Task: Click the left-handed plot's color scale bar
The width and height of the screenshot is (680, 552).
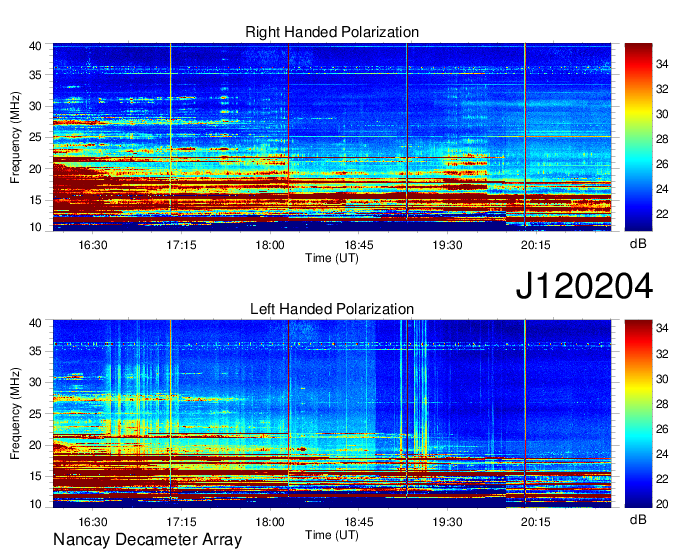Action: tap(638, 414)
